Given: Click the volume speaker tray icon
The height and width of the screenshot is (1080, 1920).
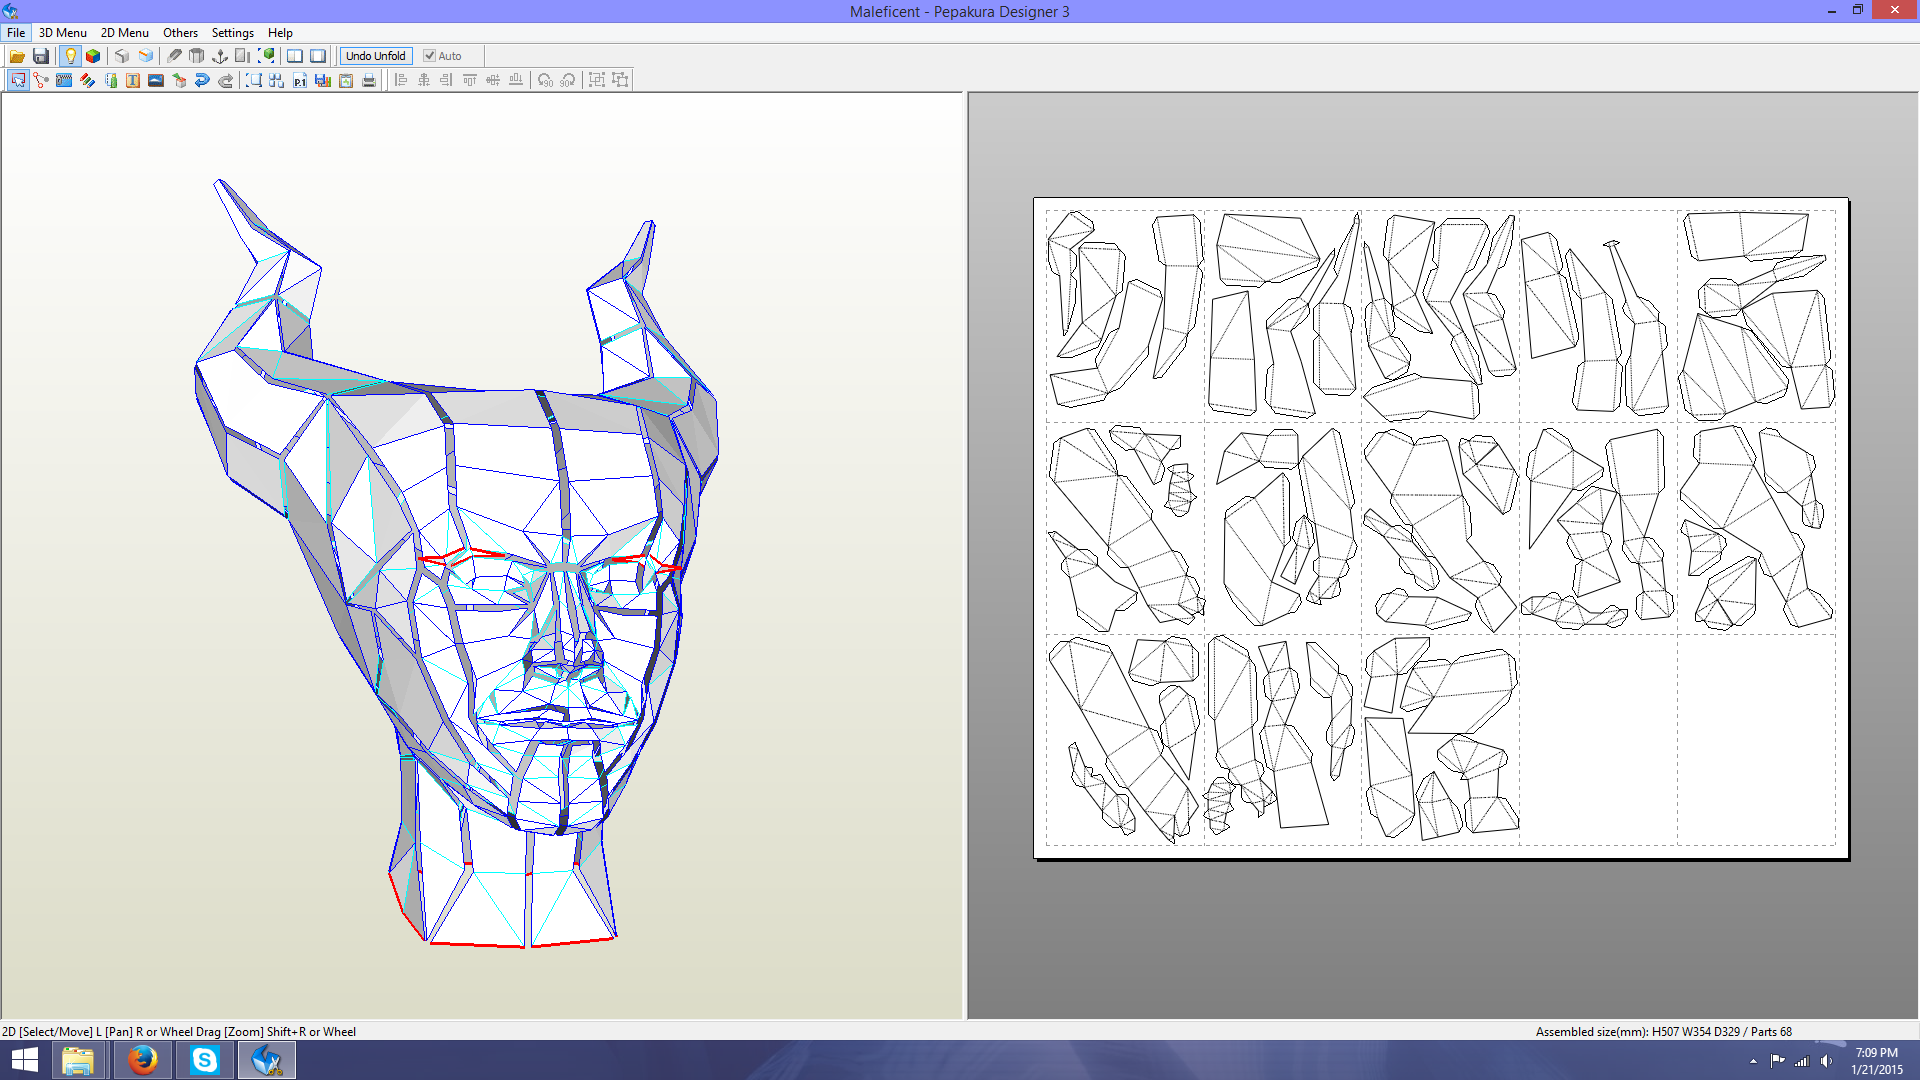Looking at the screenshot, I should [1827, 1061].
